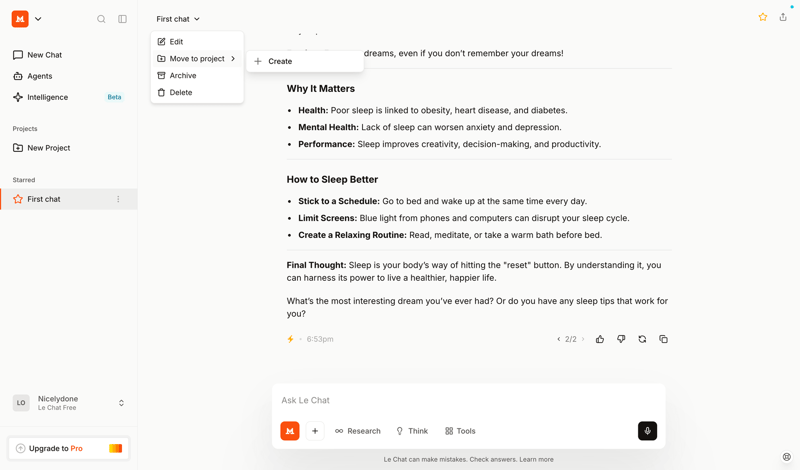Viewport: 800px width, 470px height.
Task: Open the Learn more link
Action: point(536,460)
